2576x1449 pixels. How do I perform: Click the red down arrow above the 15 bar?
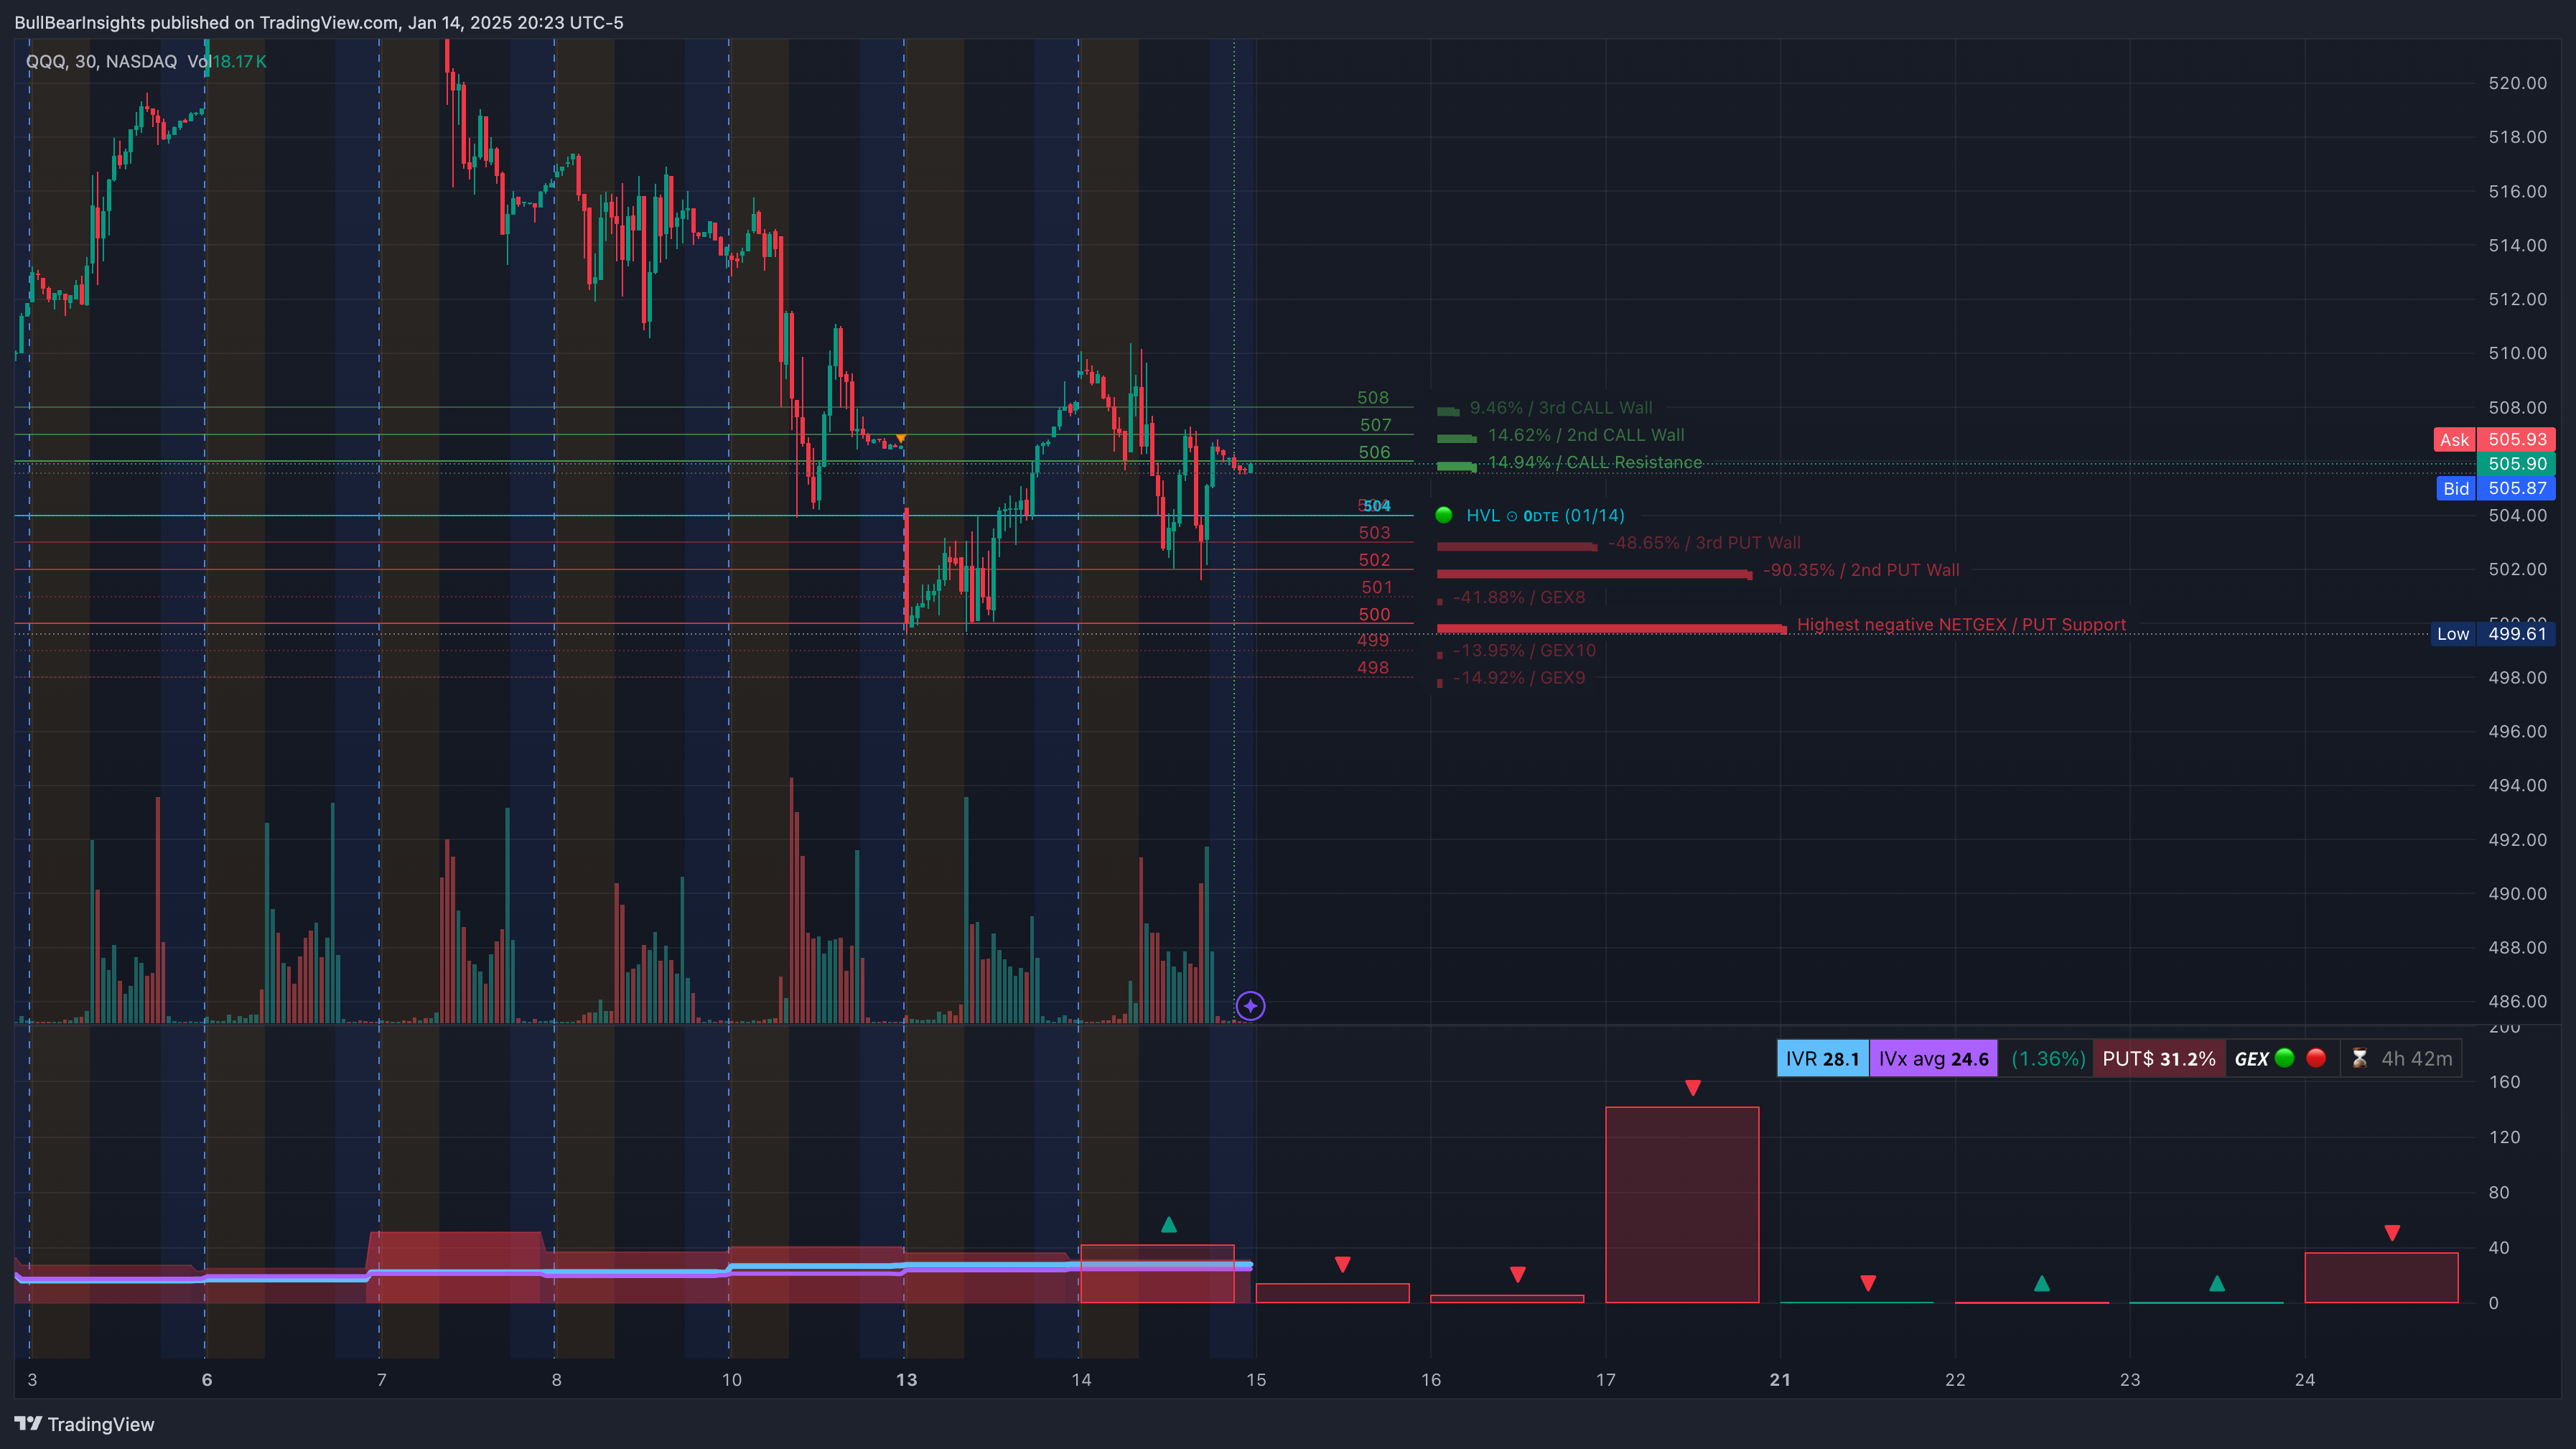1342,1265
